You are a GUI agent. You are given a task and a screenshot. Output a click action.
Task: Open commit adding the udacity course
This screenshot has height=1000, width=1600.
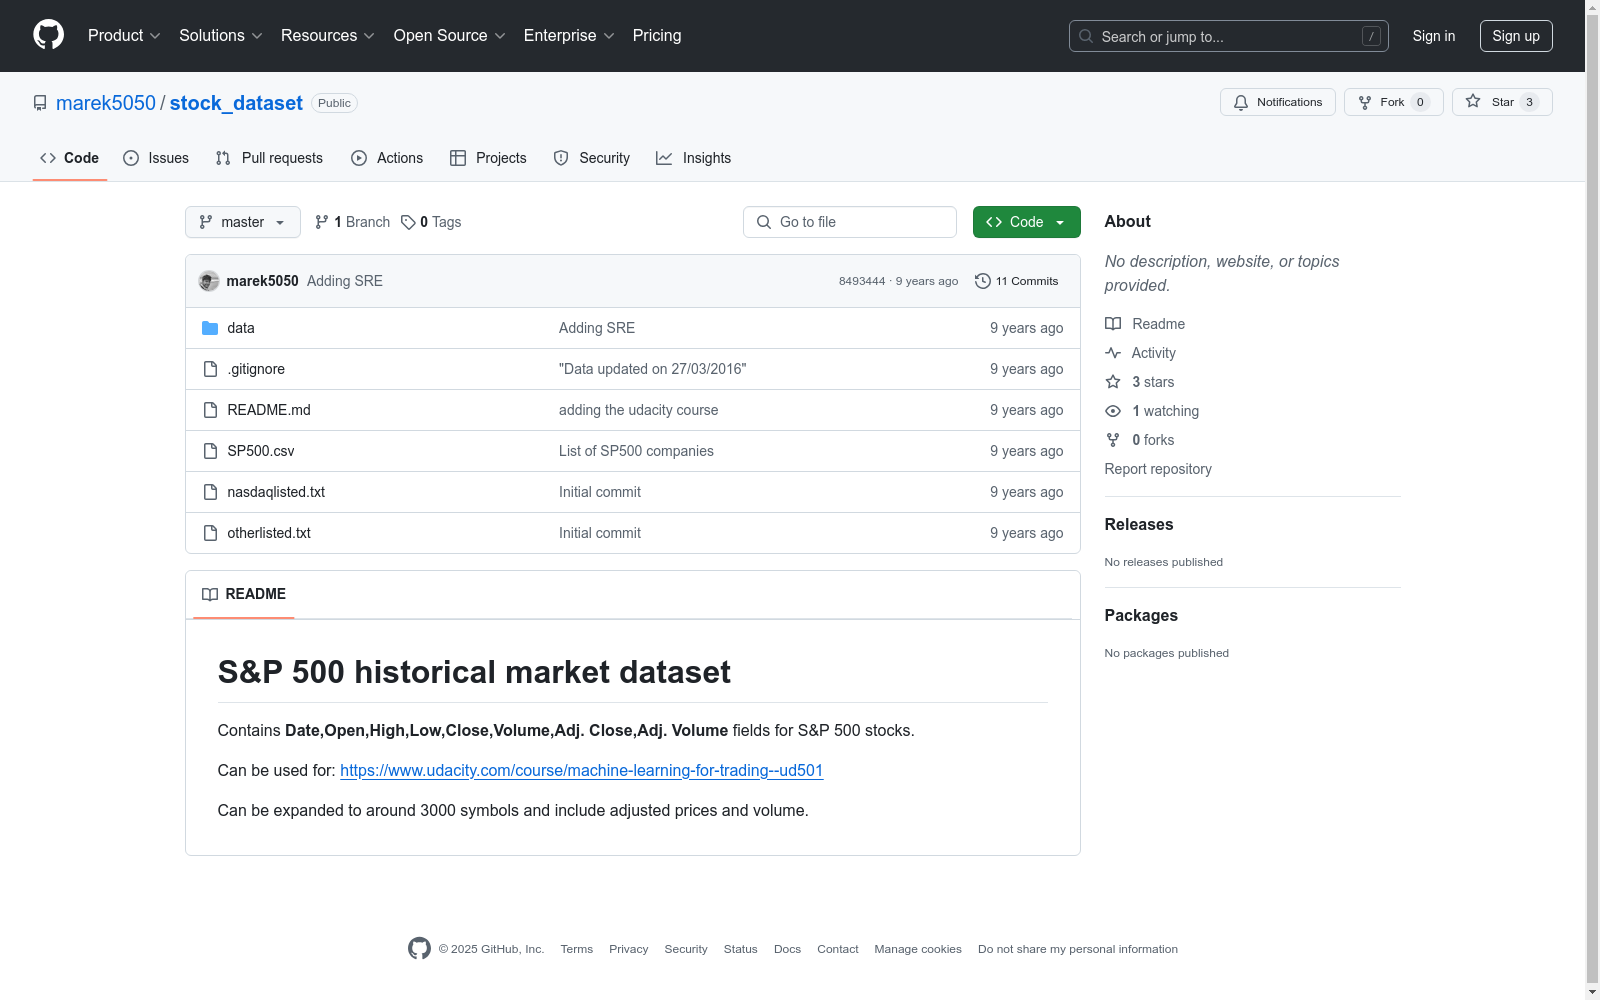639,410
